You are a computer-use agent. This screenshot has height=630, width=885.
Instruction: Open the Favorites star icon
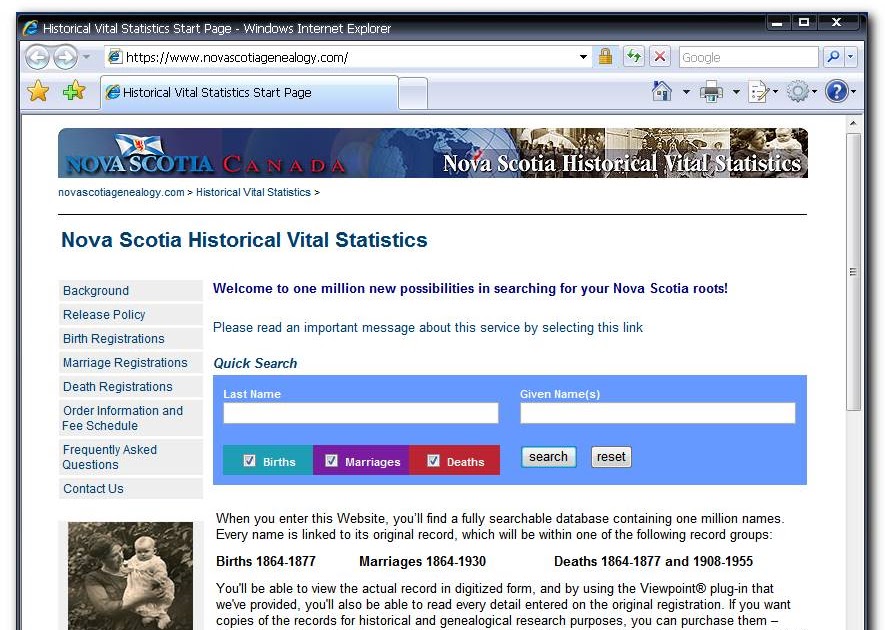[x=38, y=90]
